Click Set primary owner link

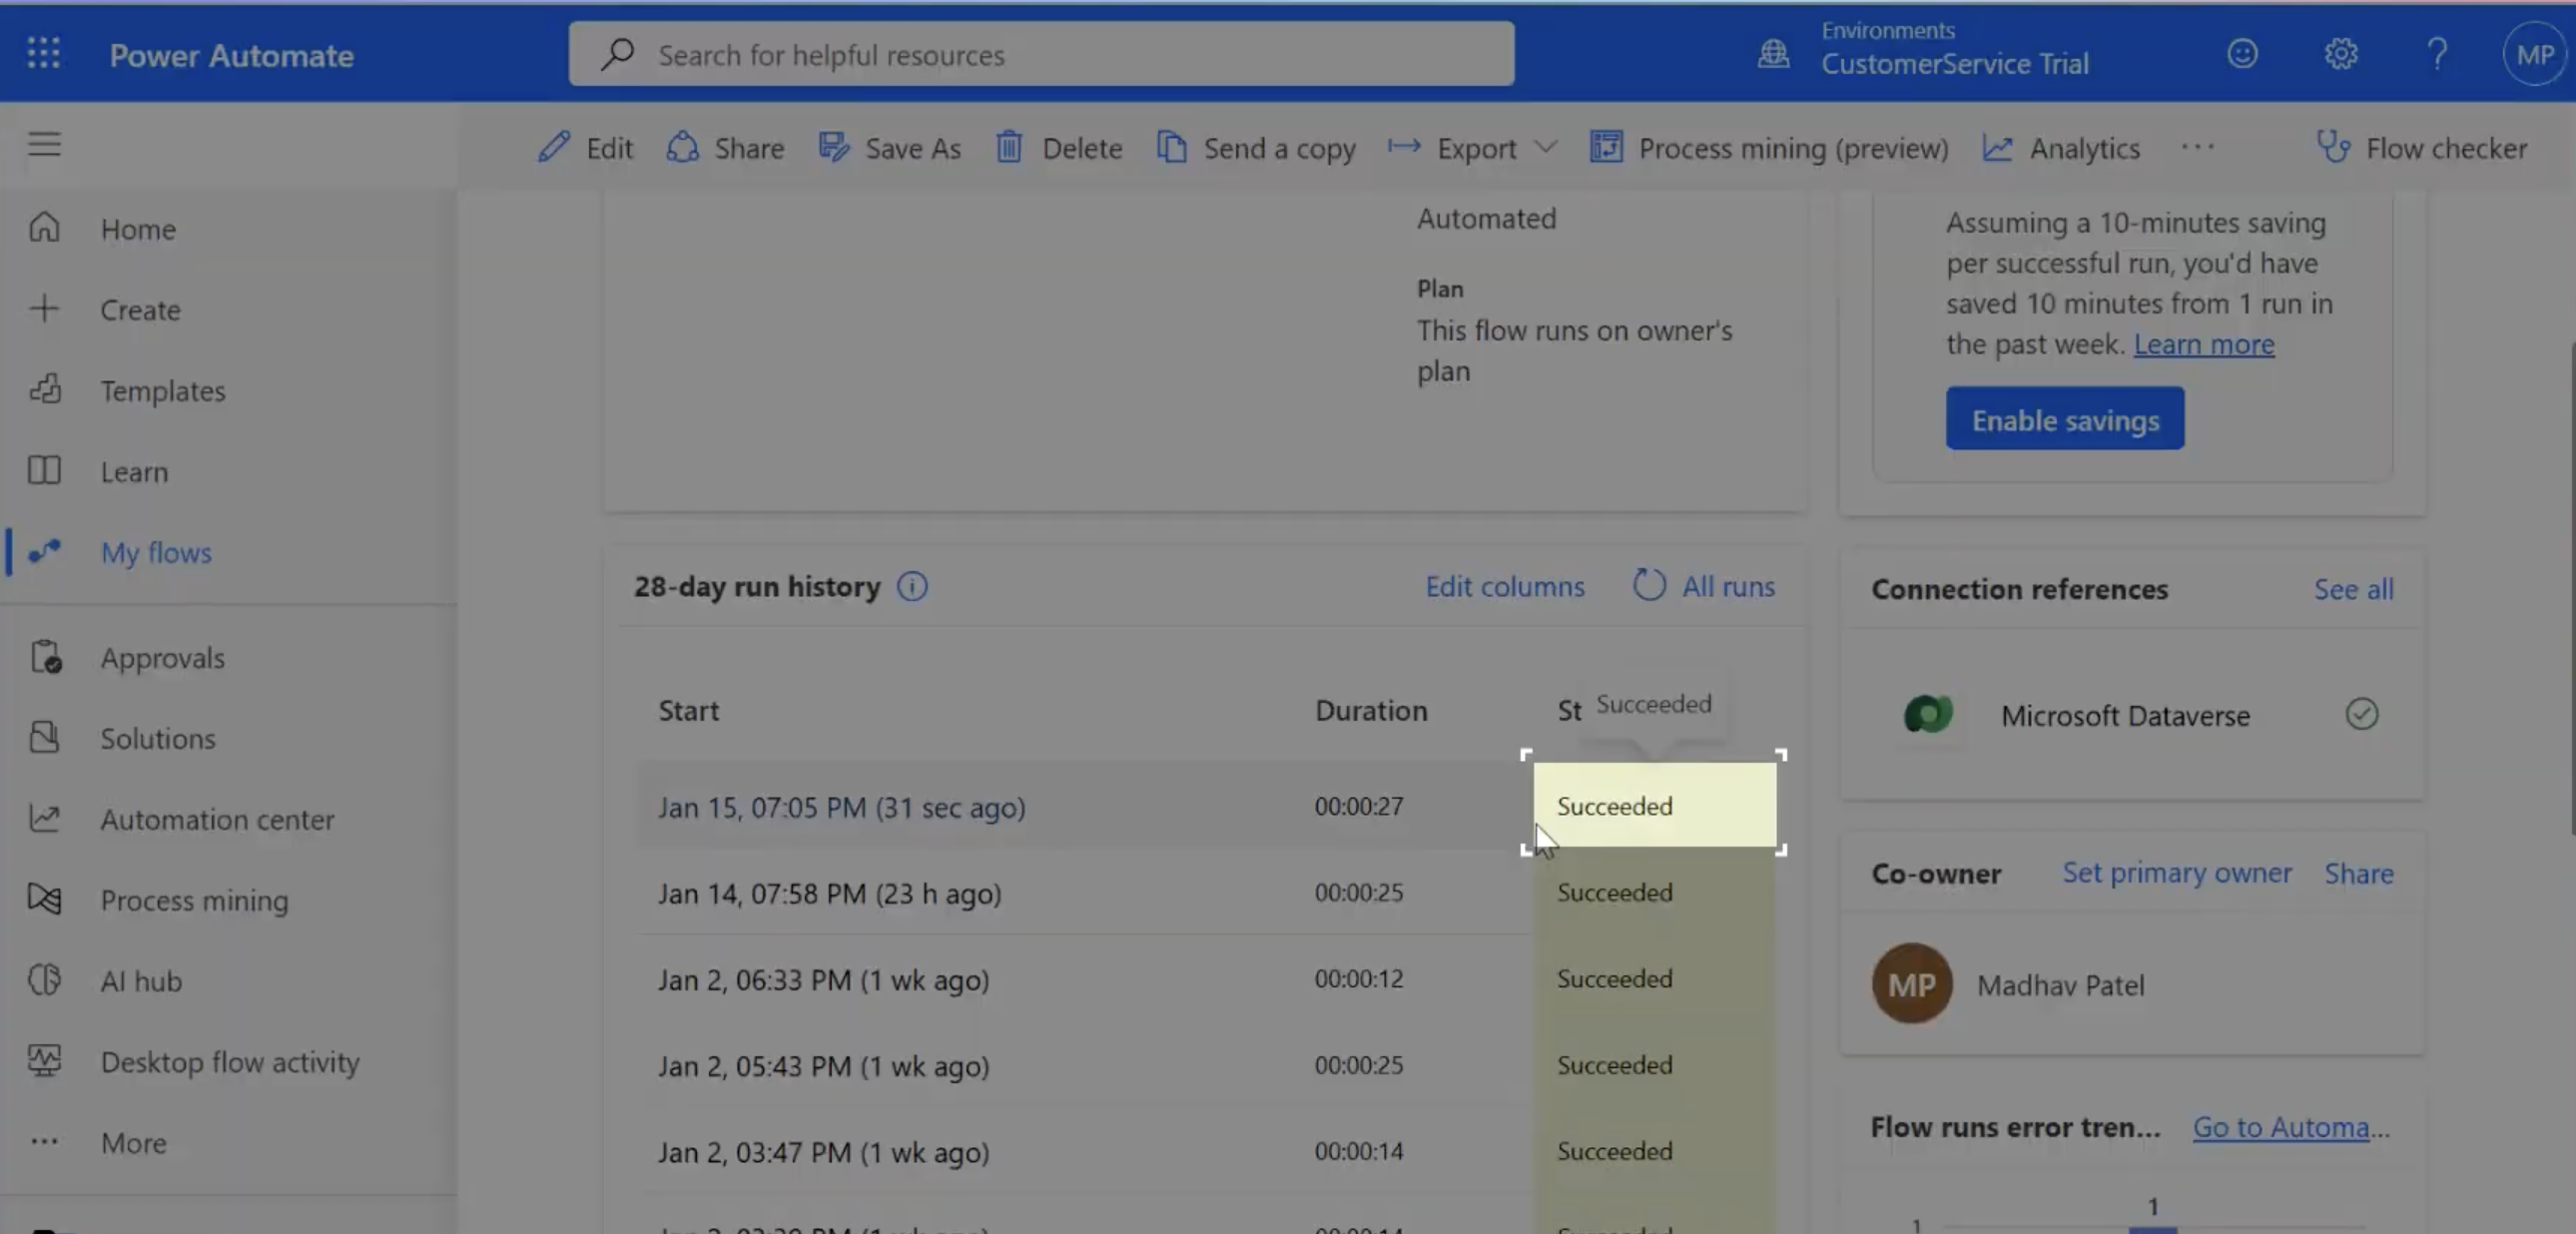pyautogui.click(x=2177, y=873)
